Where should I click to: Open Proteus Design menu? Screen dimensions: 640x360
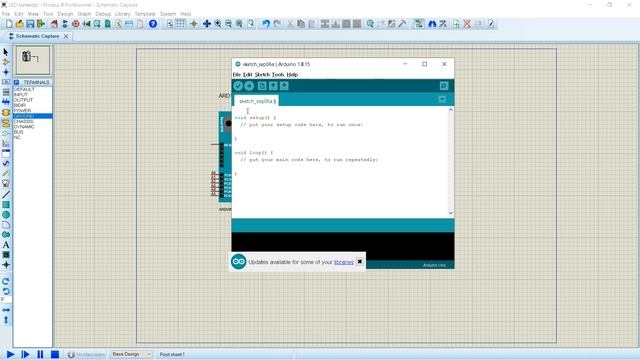65,14
